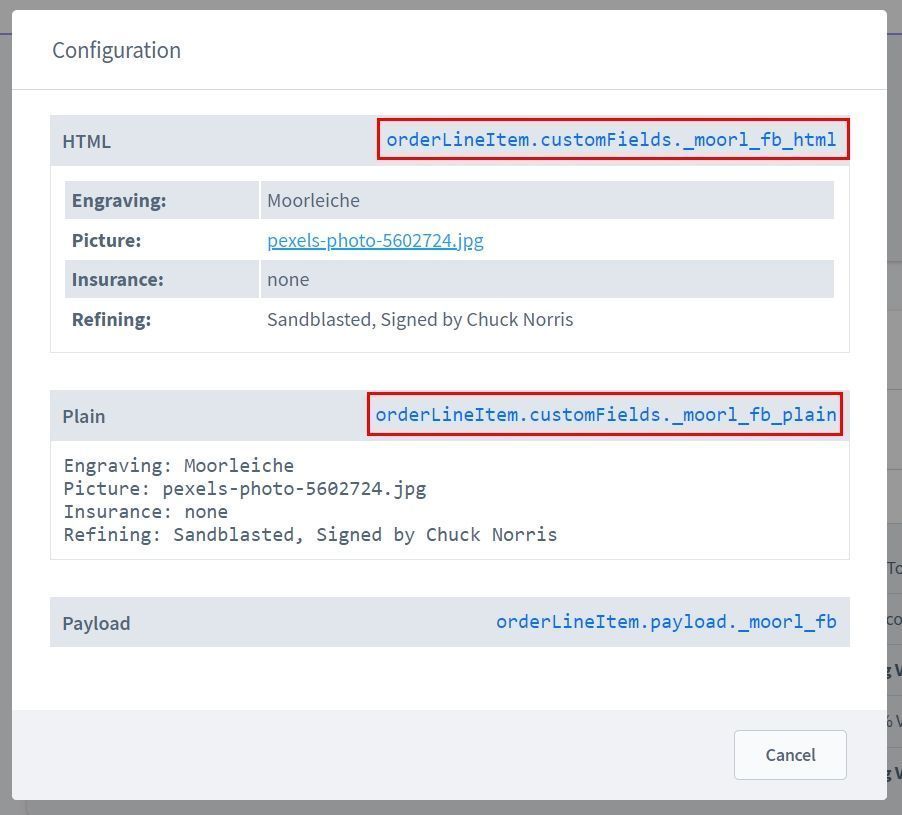Click the orderLineItem.payload._moorl_fb variable
This screenshot has width=902, height=815.
[666, 622]
